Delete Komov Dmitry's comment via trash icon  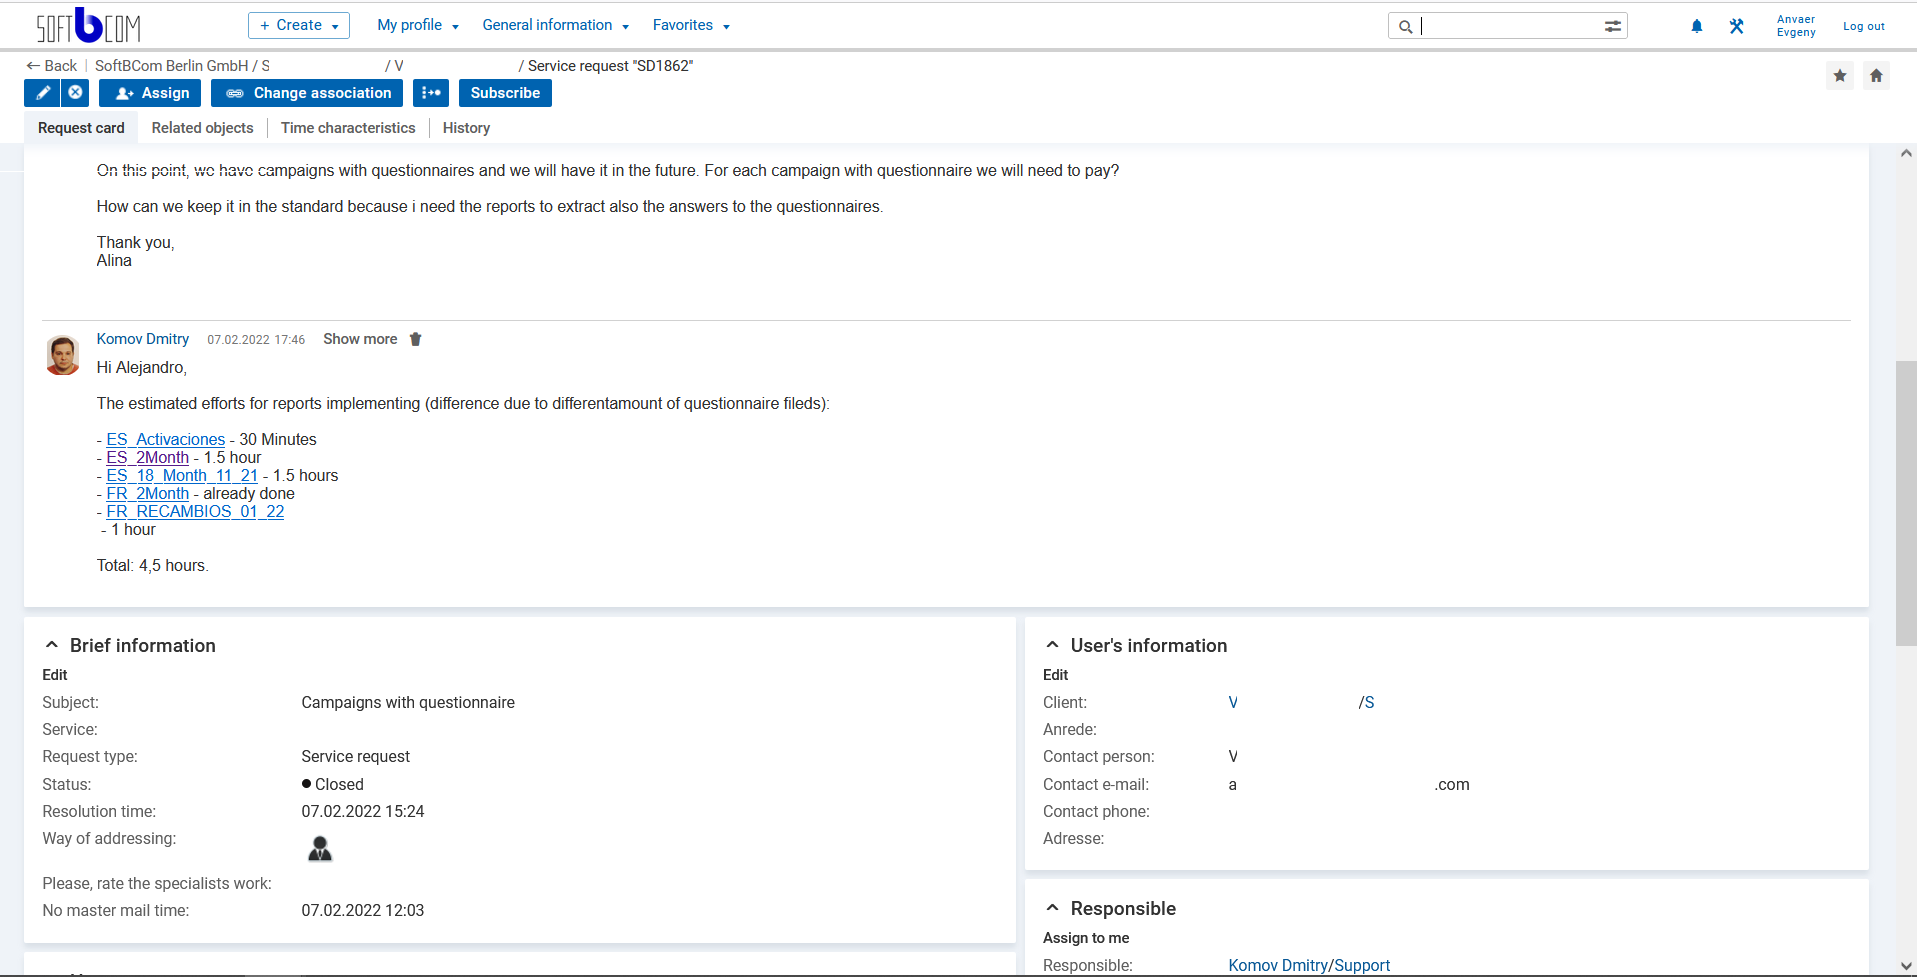click(x=415, y=339)
